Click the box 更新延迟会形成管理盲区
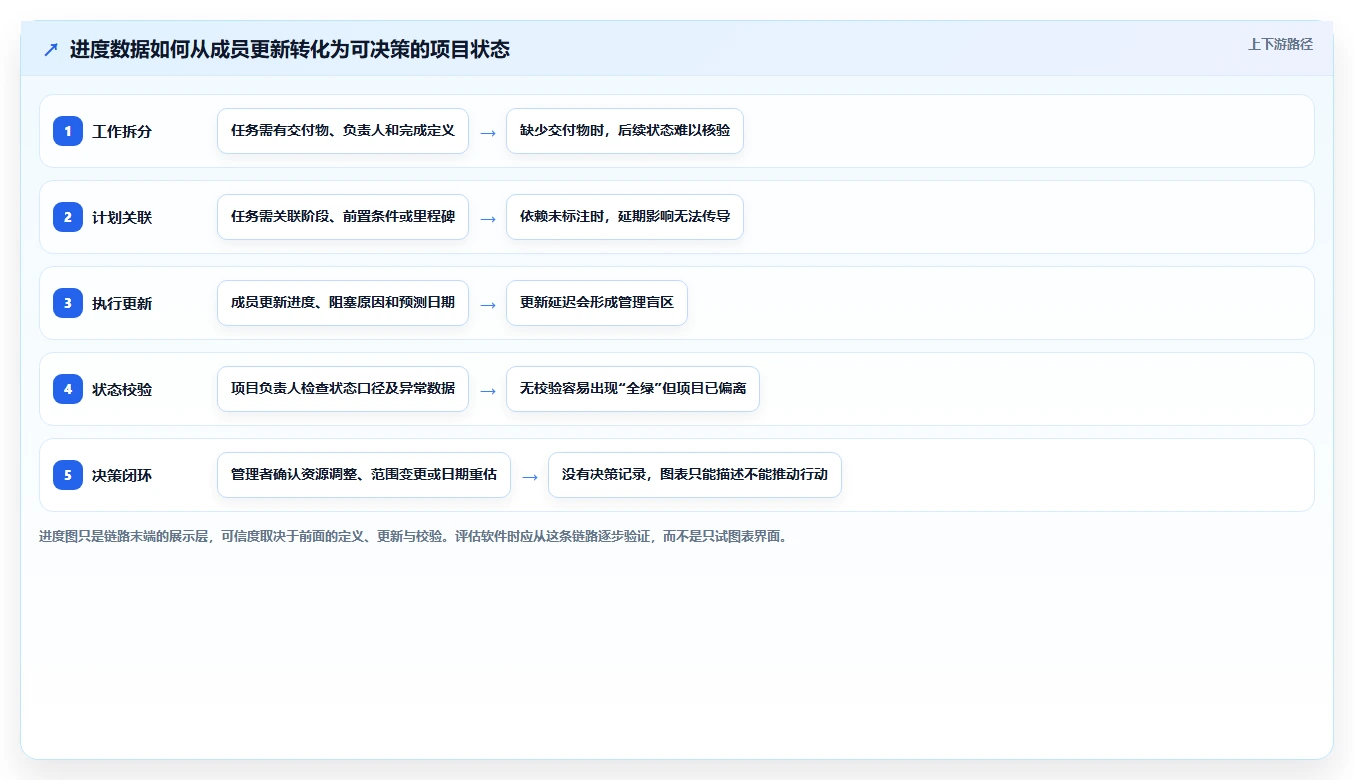 (x=597, y=303)
